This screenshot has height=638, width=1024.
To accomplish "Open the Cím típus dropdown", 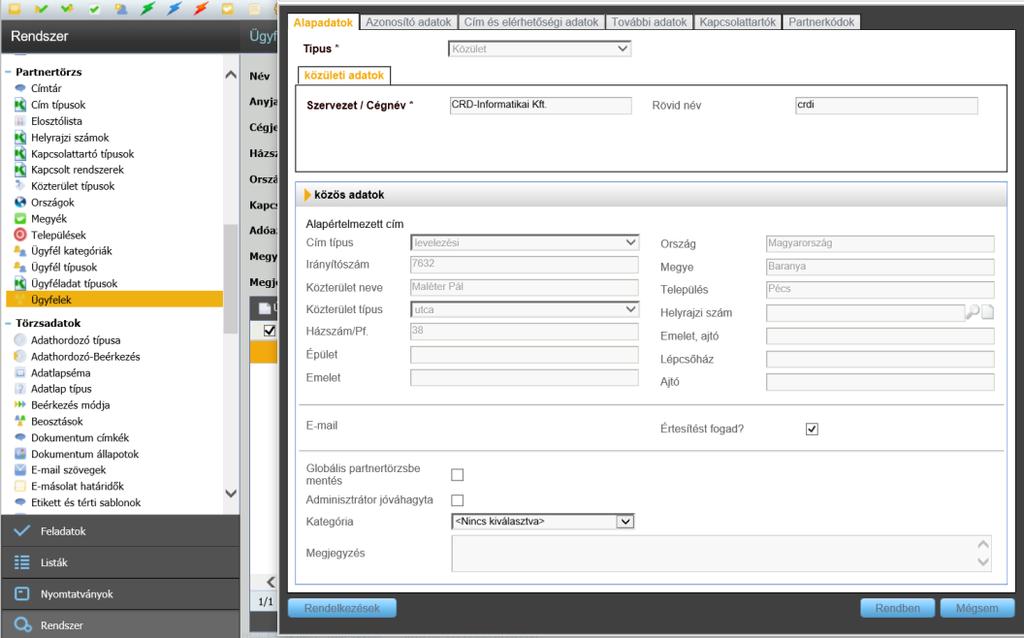I will tap(524, 243).
